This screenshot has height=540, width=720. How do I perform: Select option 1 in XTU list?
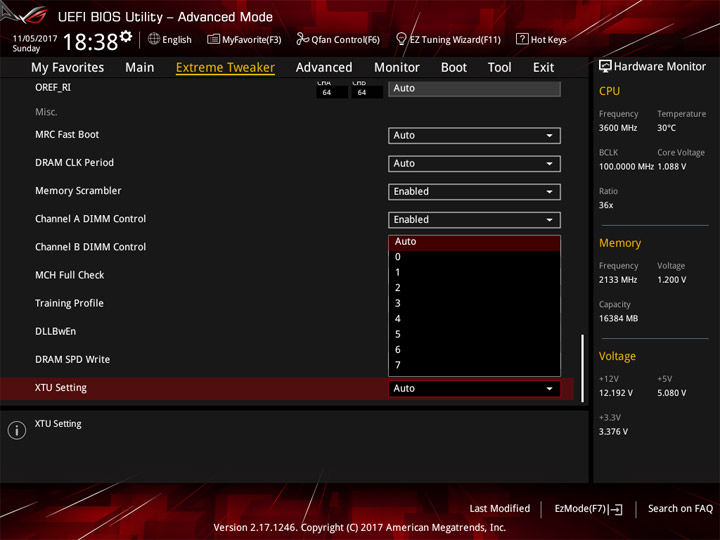pos(474,273)
